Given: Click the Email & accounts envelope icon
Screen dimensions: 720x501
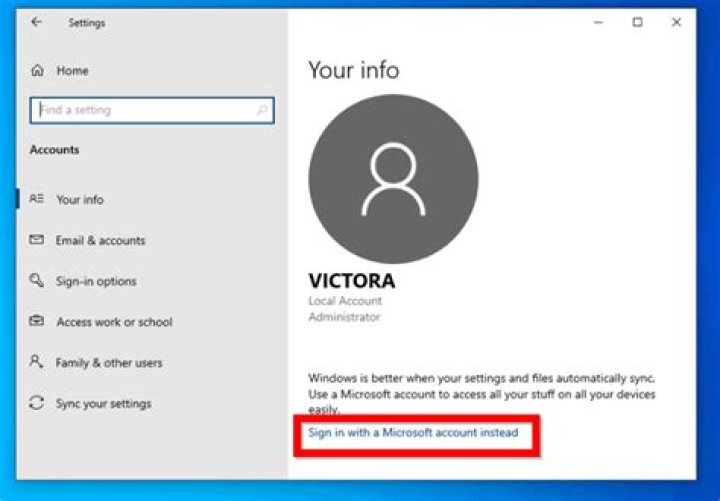Looking at the screenshot, I should click(x=37, y=239).
